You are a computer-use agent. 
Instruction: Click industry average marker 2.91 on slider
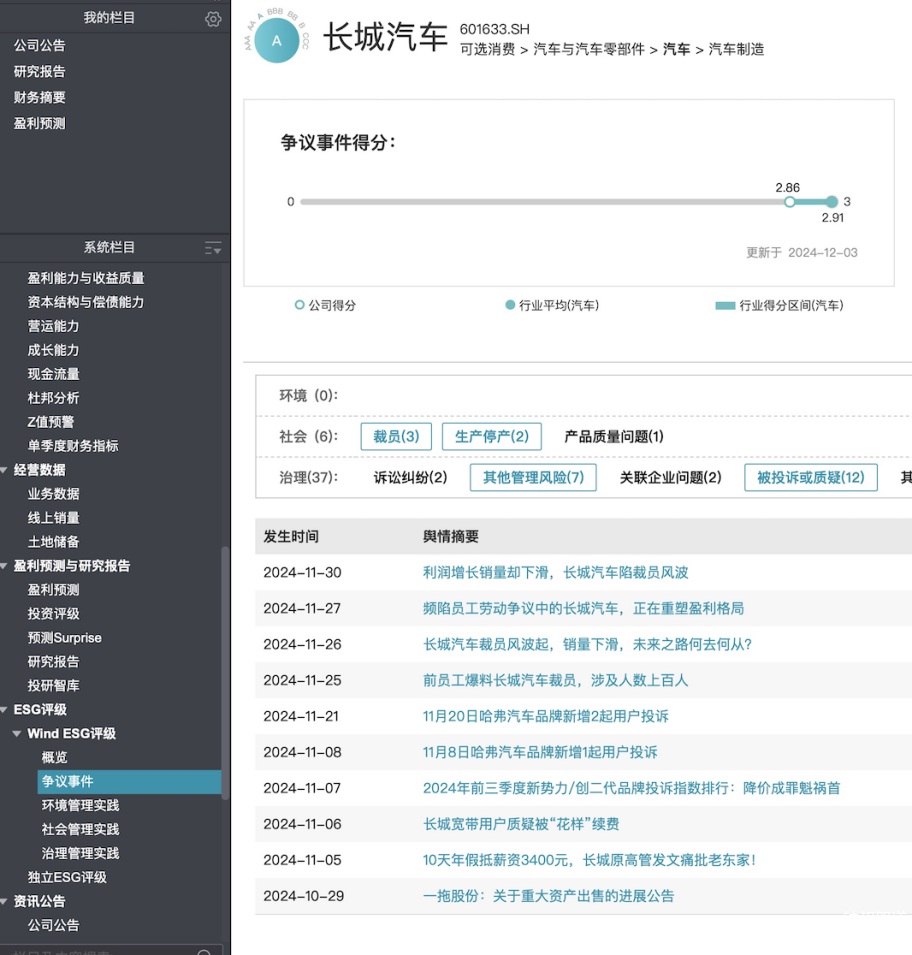[x=832, y=202]
